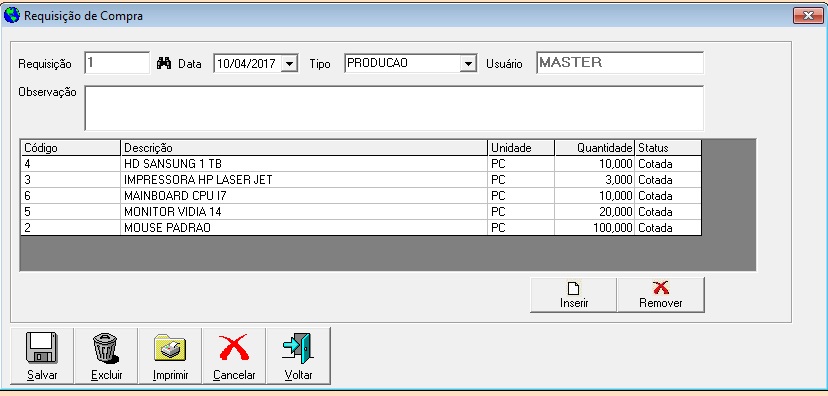Screen dimensions: 828x396
Task: Click quantity 3,000 in IMPRESSORA row
Action: pyautogui.click(x=595, y=180)
